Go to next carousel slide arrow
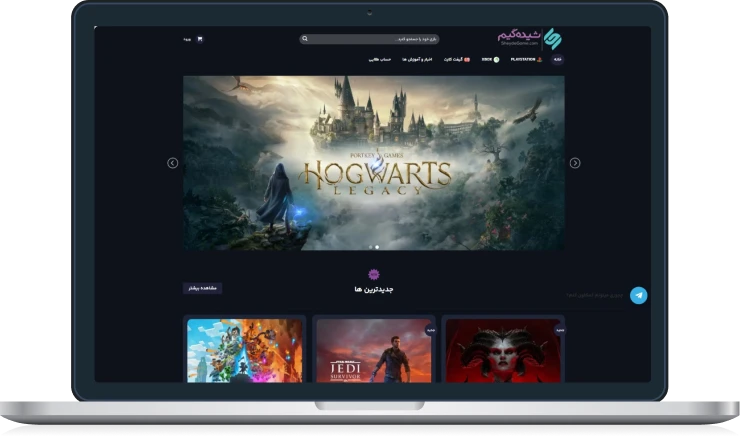741x437 pixels. (x=575, y=163)
